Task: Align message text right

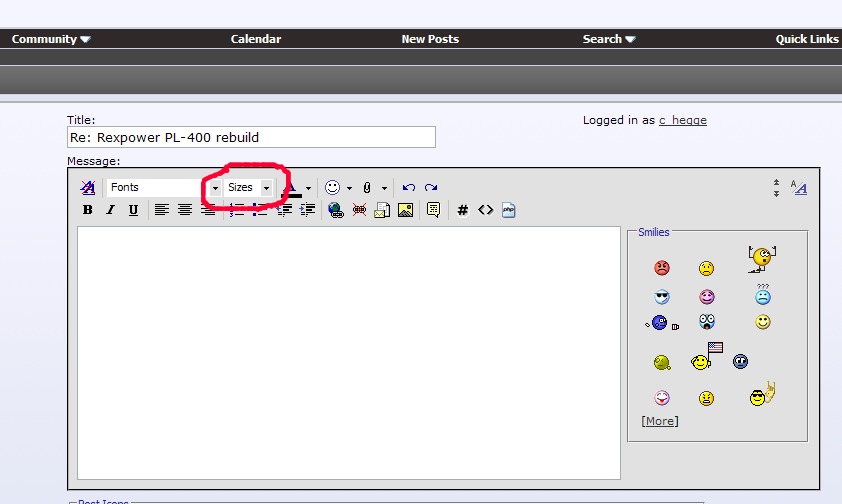Action: 208,210
